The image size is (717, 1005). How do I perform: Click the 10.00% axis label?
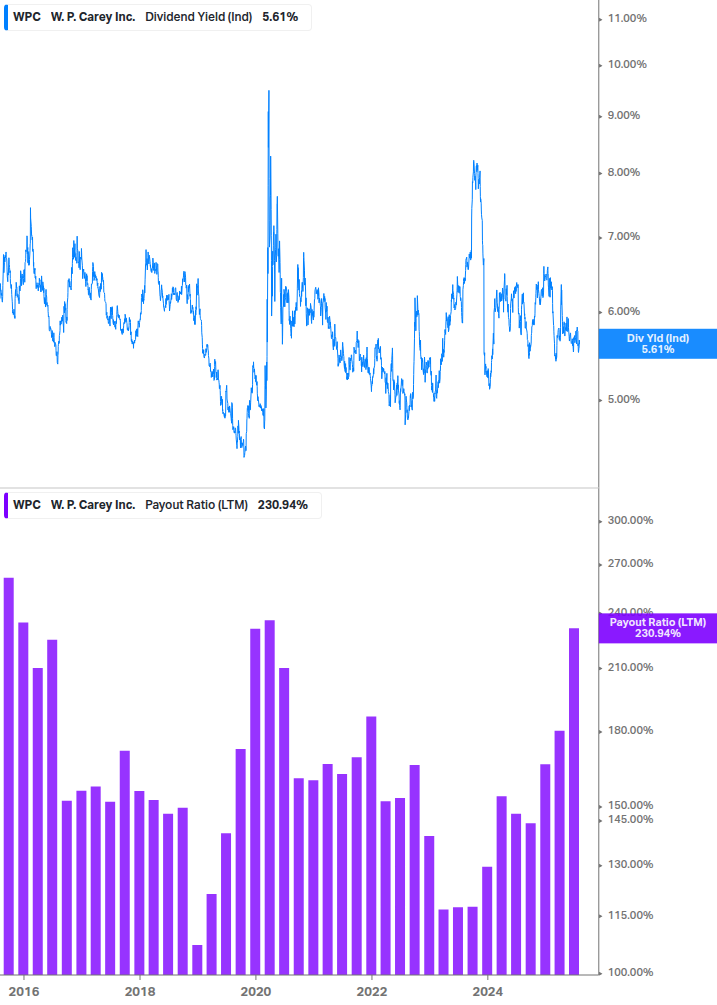[x=627, y=65]
